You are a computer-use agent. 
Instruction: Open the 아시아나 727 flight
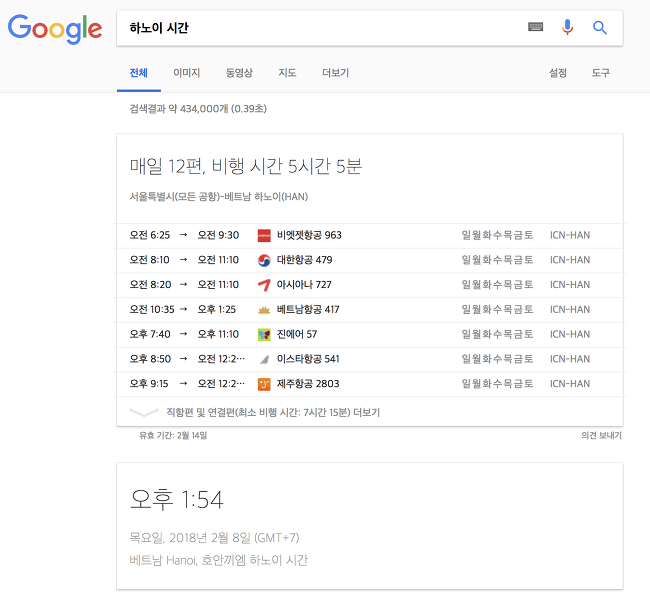tap(304, 285)
